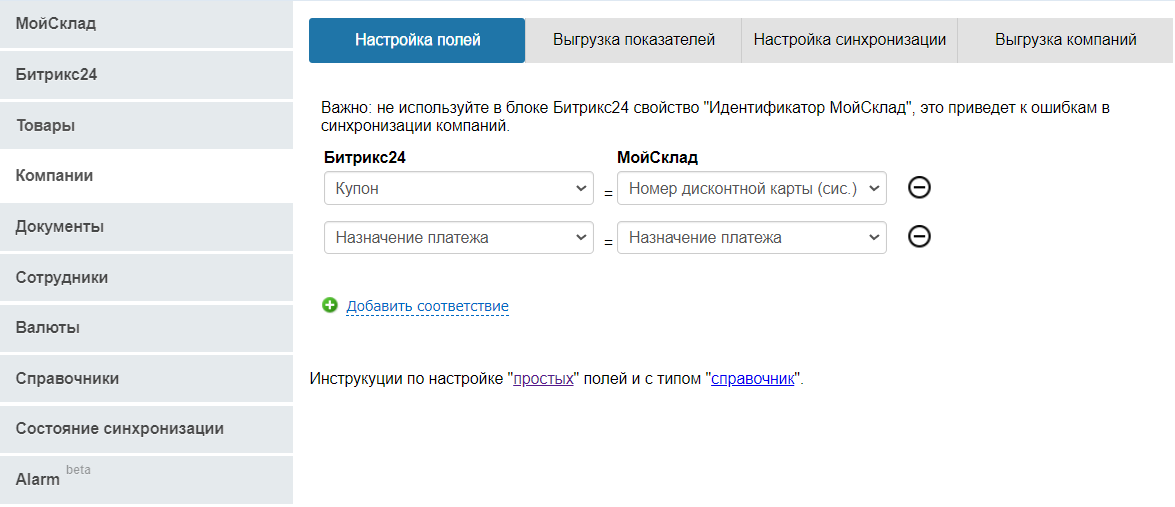Click the green plus icon for adding mapping
The height and width of the screenshot is (507, 1175).
(x=330, y=305)
